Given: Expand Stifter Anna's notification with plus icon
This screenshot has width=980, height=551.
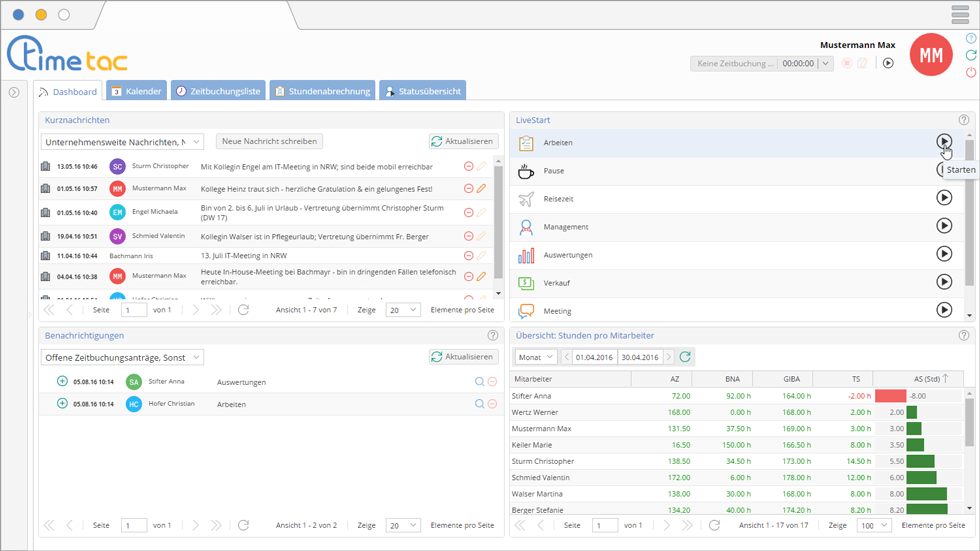Looking at the screenshot, I should (62, 381).
